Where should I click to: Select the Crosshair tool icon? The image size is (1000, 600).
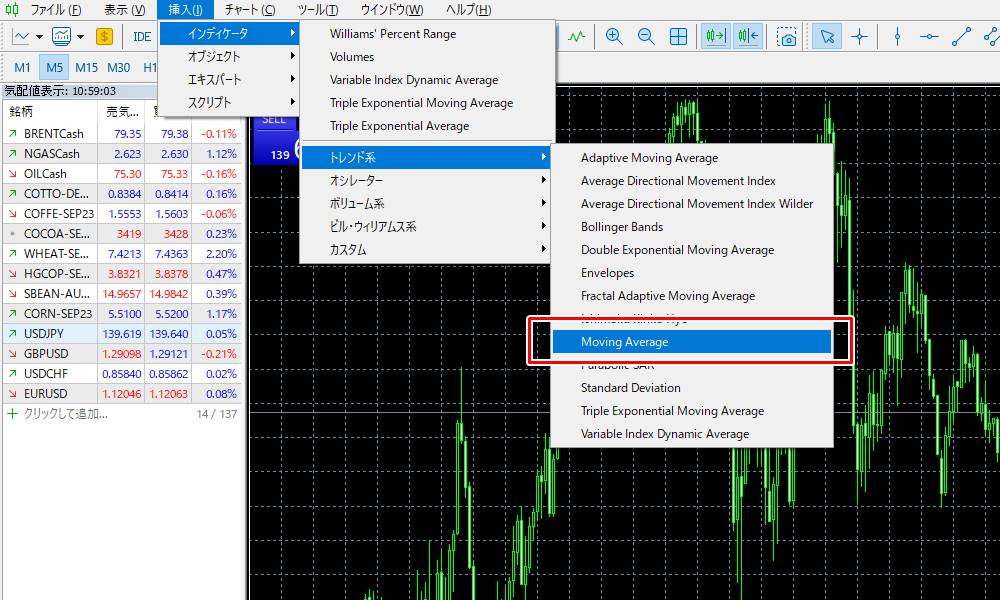pos(861,36)
